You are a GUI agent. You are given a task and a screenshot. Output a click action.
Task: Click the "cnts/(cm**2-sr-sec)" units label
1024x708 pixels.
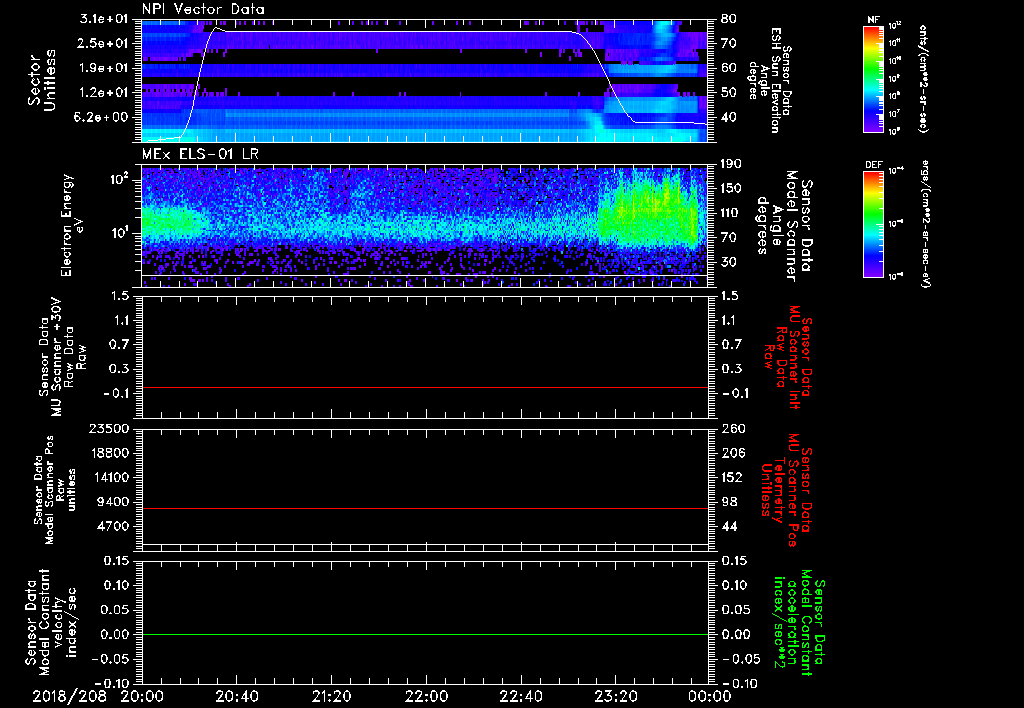pyautogui.click(x=923, y=79)
